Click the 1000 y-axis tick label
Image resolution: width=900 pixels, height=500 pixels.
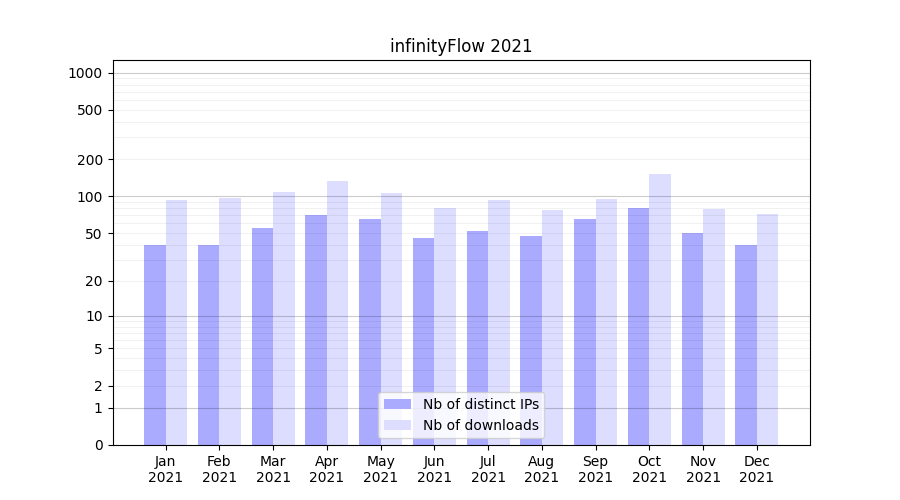click(x=84, y=73)
